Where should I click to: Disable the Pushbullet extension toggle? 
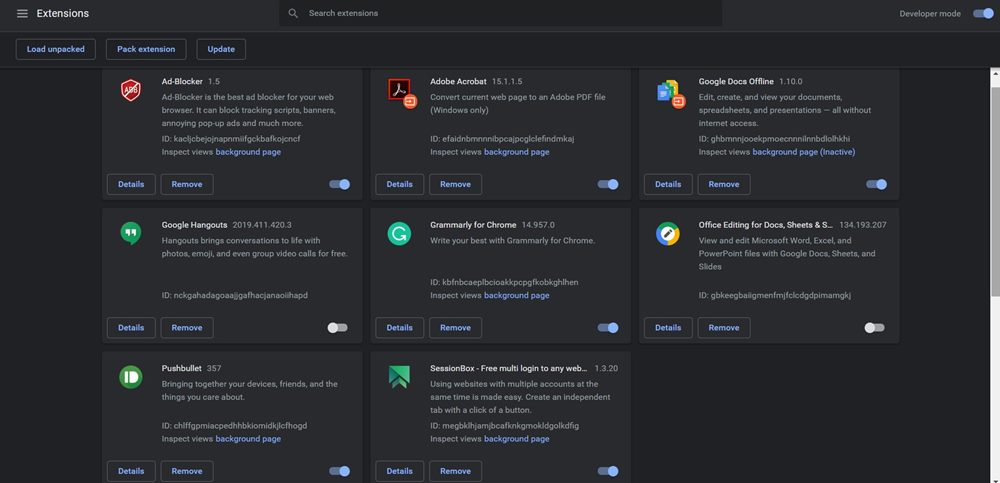(x=339, y=472)
